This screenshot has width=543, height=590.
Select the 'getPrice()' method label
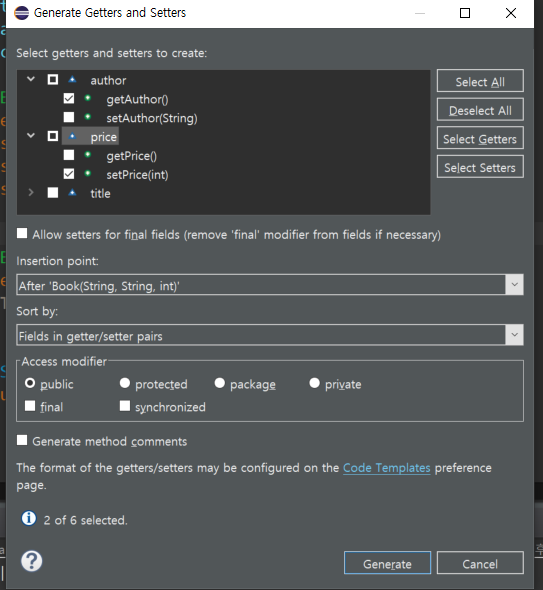click(132, 156)
